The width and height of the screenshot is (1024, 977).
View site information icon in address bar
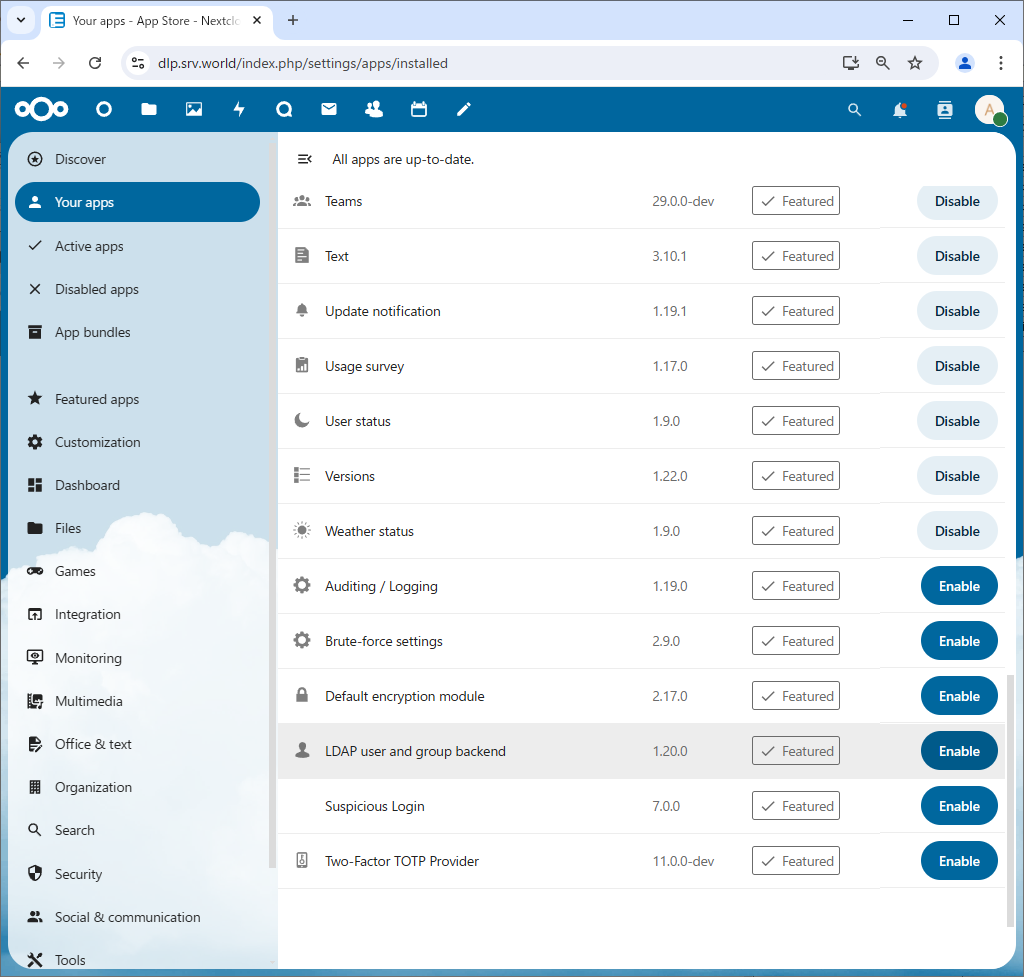138,63
